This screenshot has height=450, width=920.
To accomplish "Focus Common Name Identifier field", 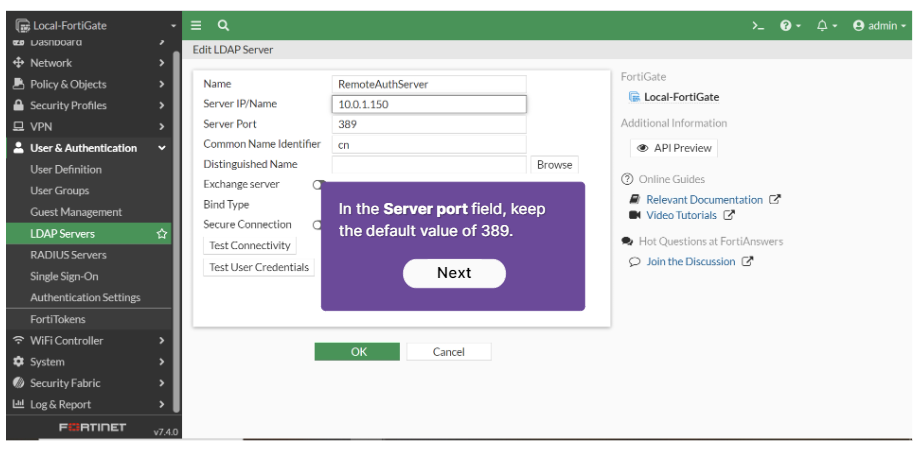I will click(429, 144).
